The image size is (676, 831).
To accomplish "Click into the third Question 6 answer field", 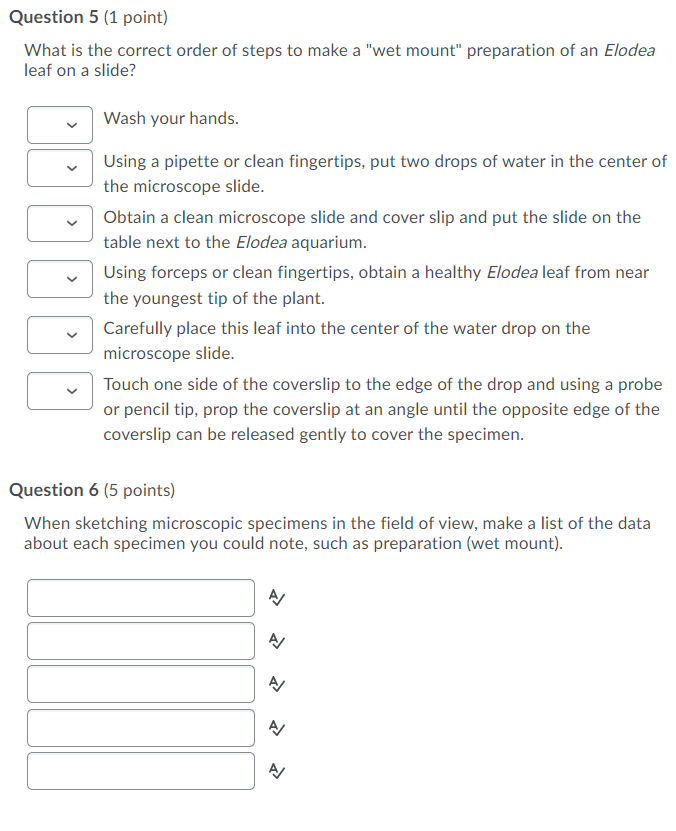I will (x=140, y=684).
